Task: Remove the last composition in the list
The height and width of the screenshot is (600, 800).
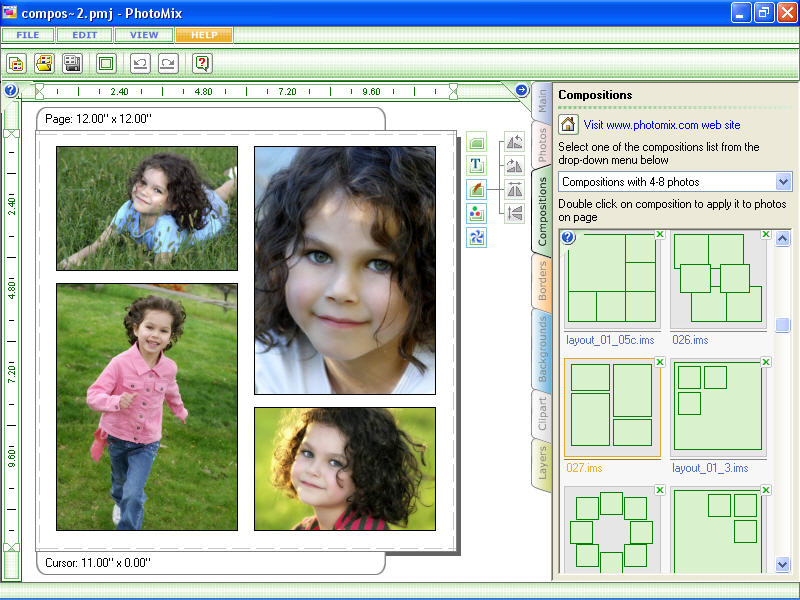Action: pos(765,490)
